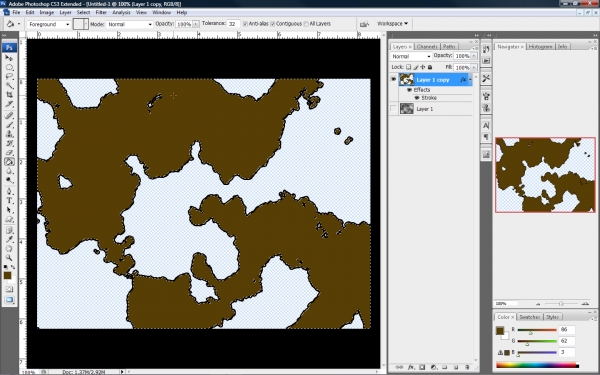The height and width of the screenshot is (375, 600).
Task: Select the Brush tool
Action: pos(9,125)
